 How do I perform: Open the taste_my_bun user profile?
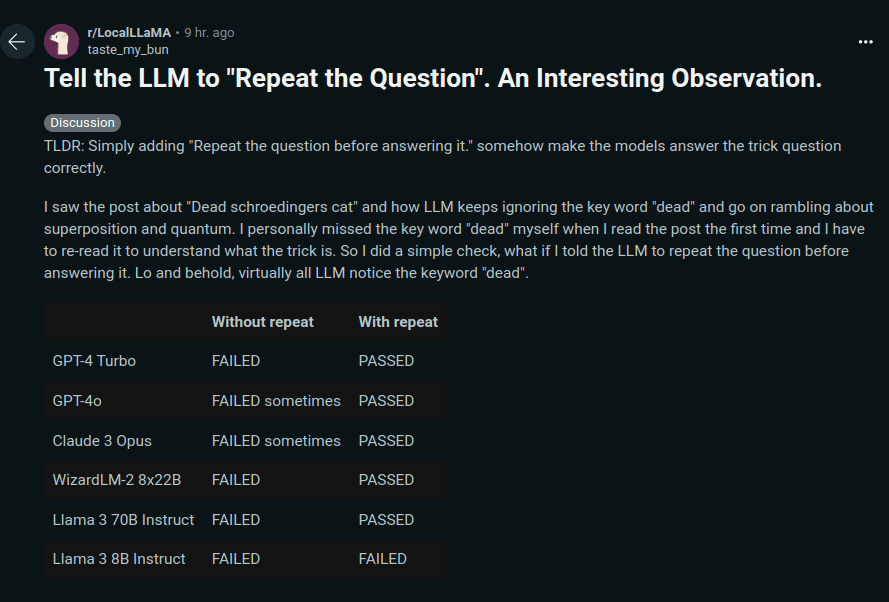[128, 49]
